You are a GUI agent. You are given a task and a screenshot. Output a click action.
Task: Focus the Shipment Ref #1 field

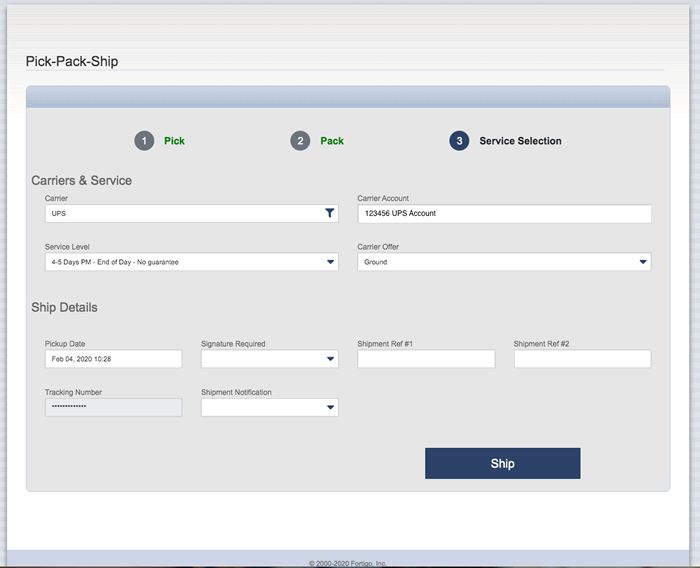[x=426, y=359]
